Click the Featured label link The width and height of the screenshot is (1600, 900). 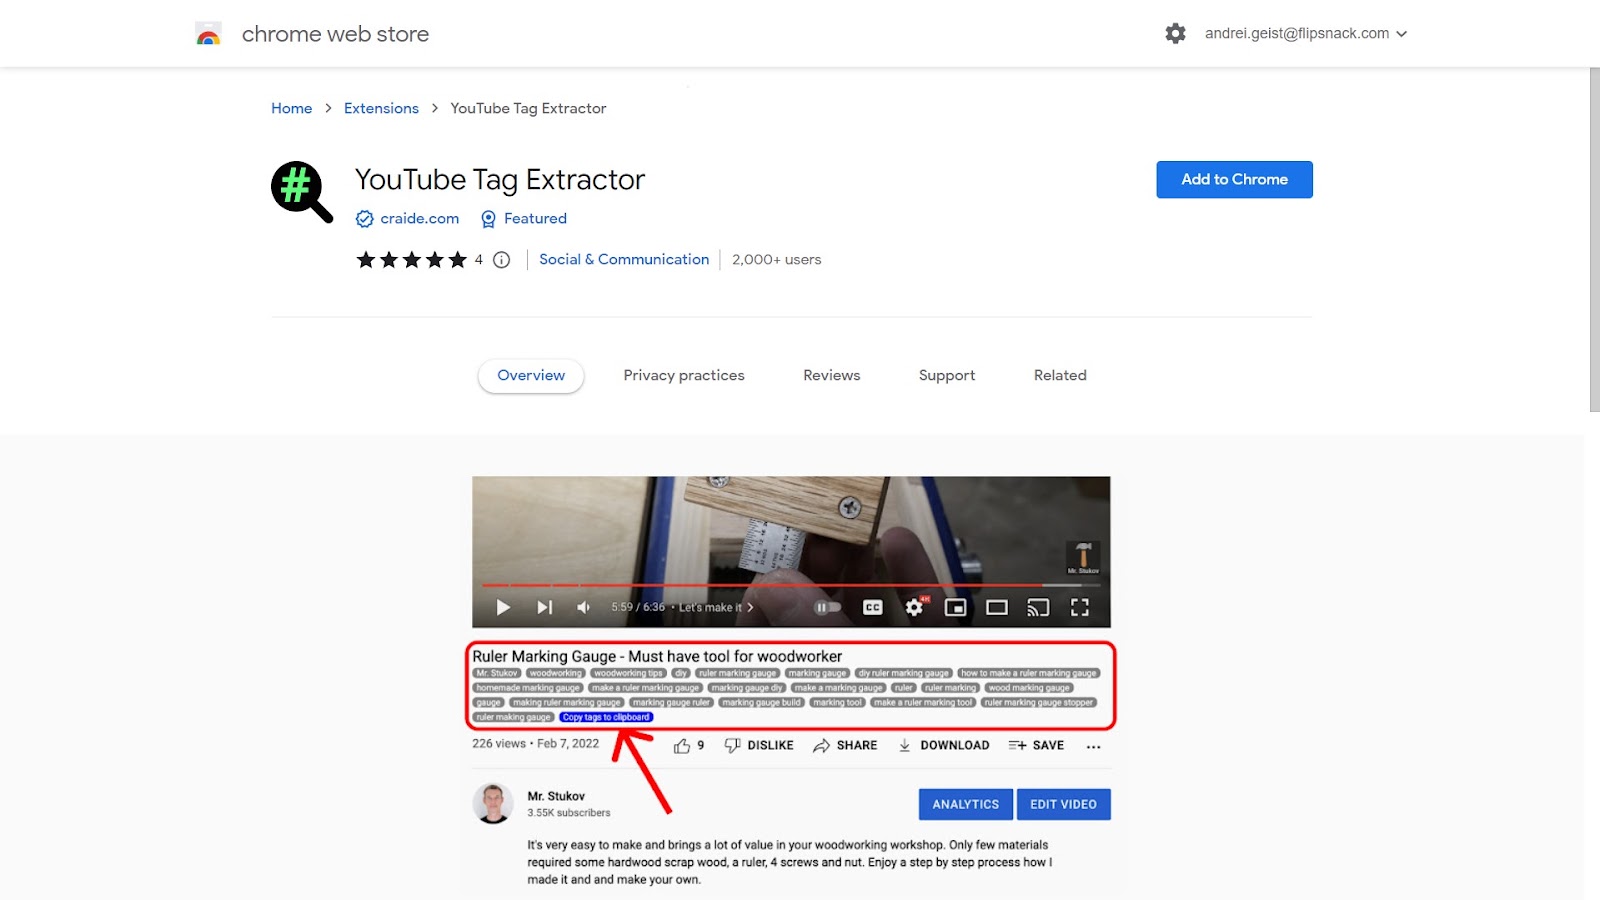point(535,219)
